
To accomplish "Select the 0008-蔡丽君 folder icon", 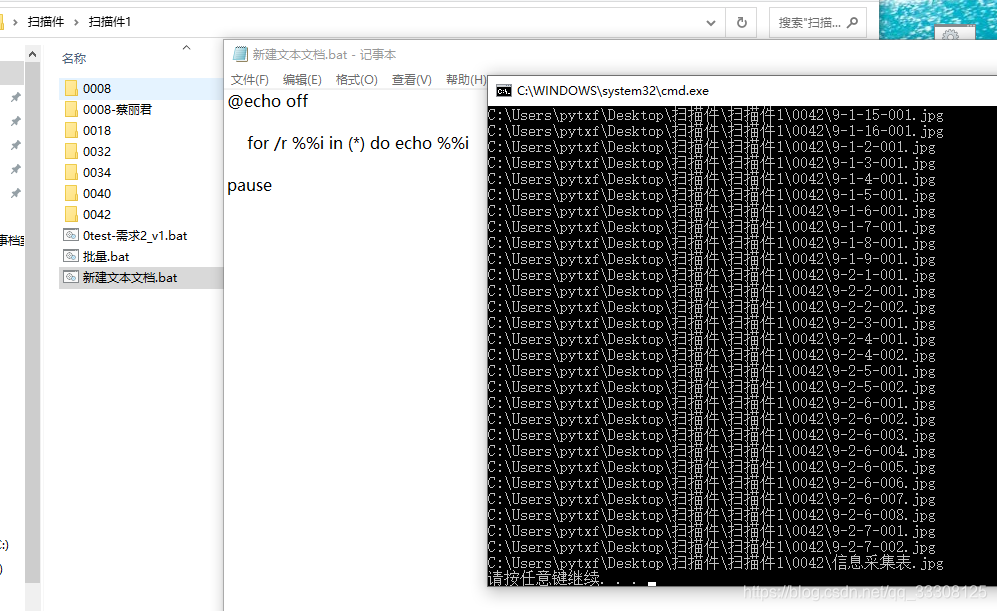I will pos(71,109).
